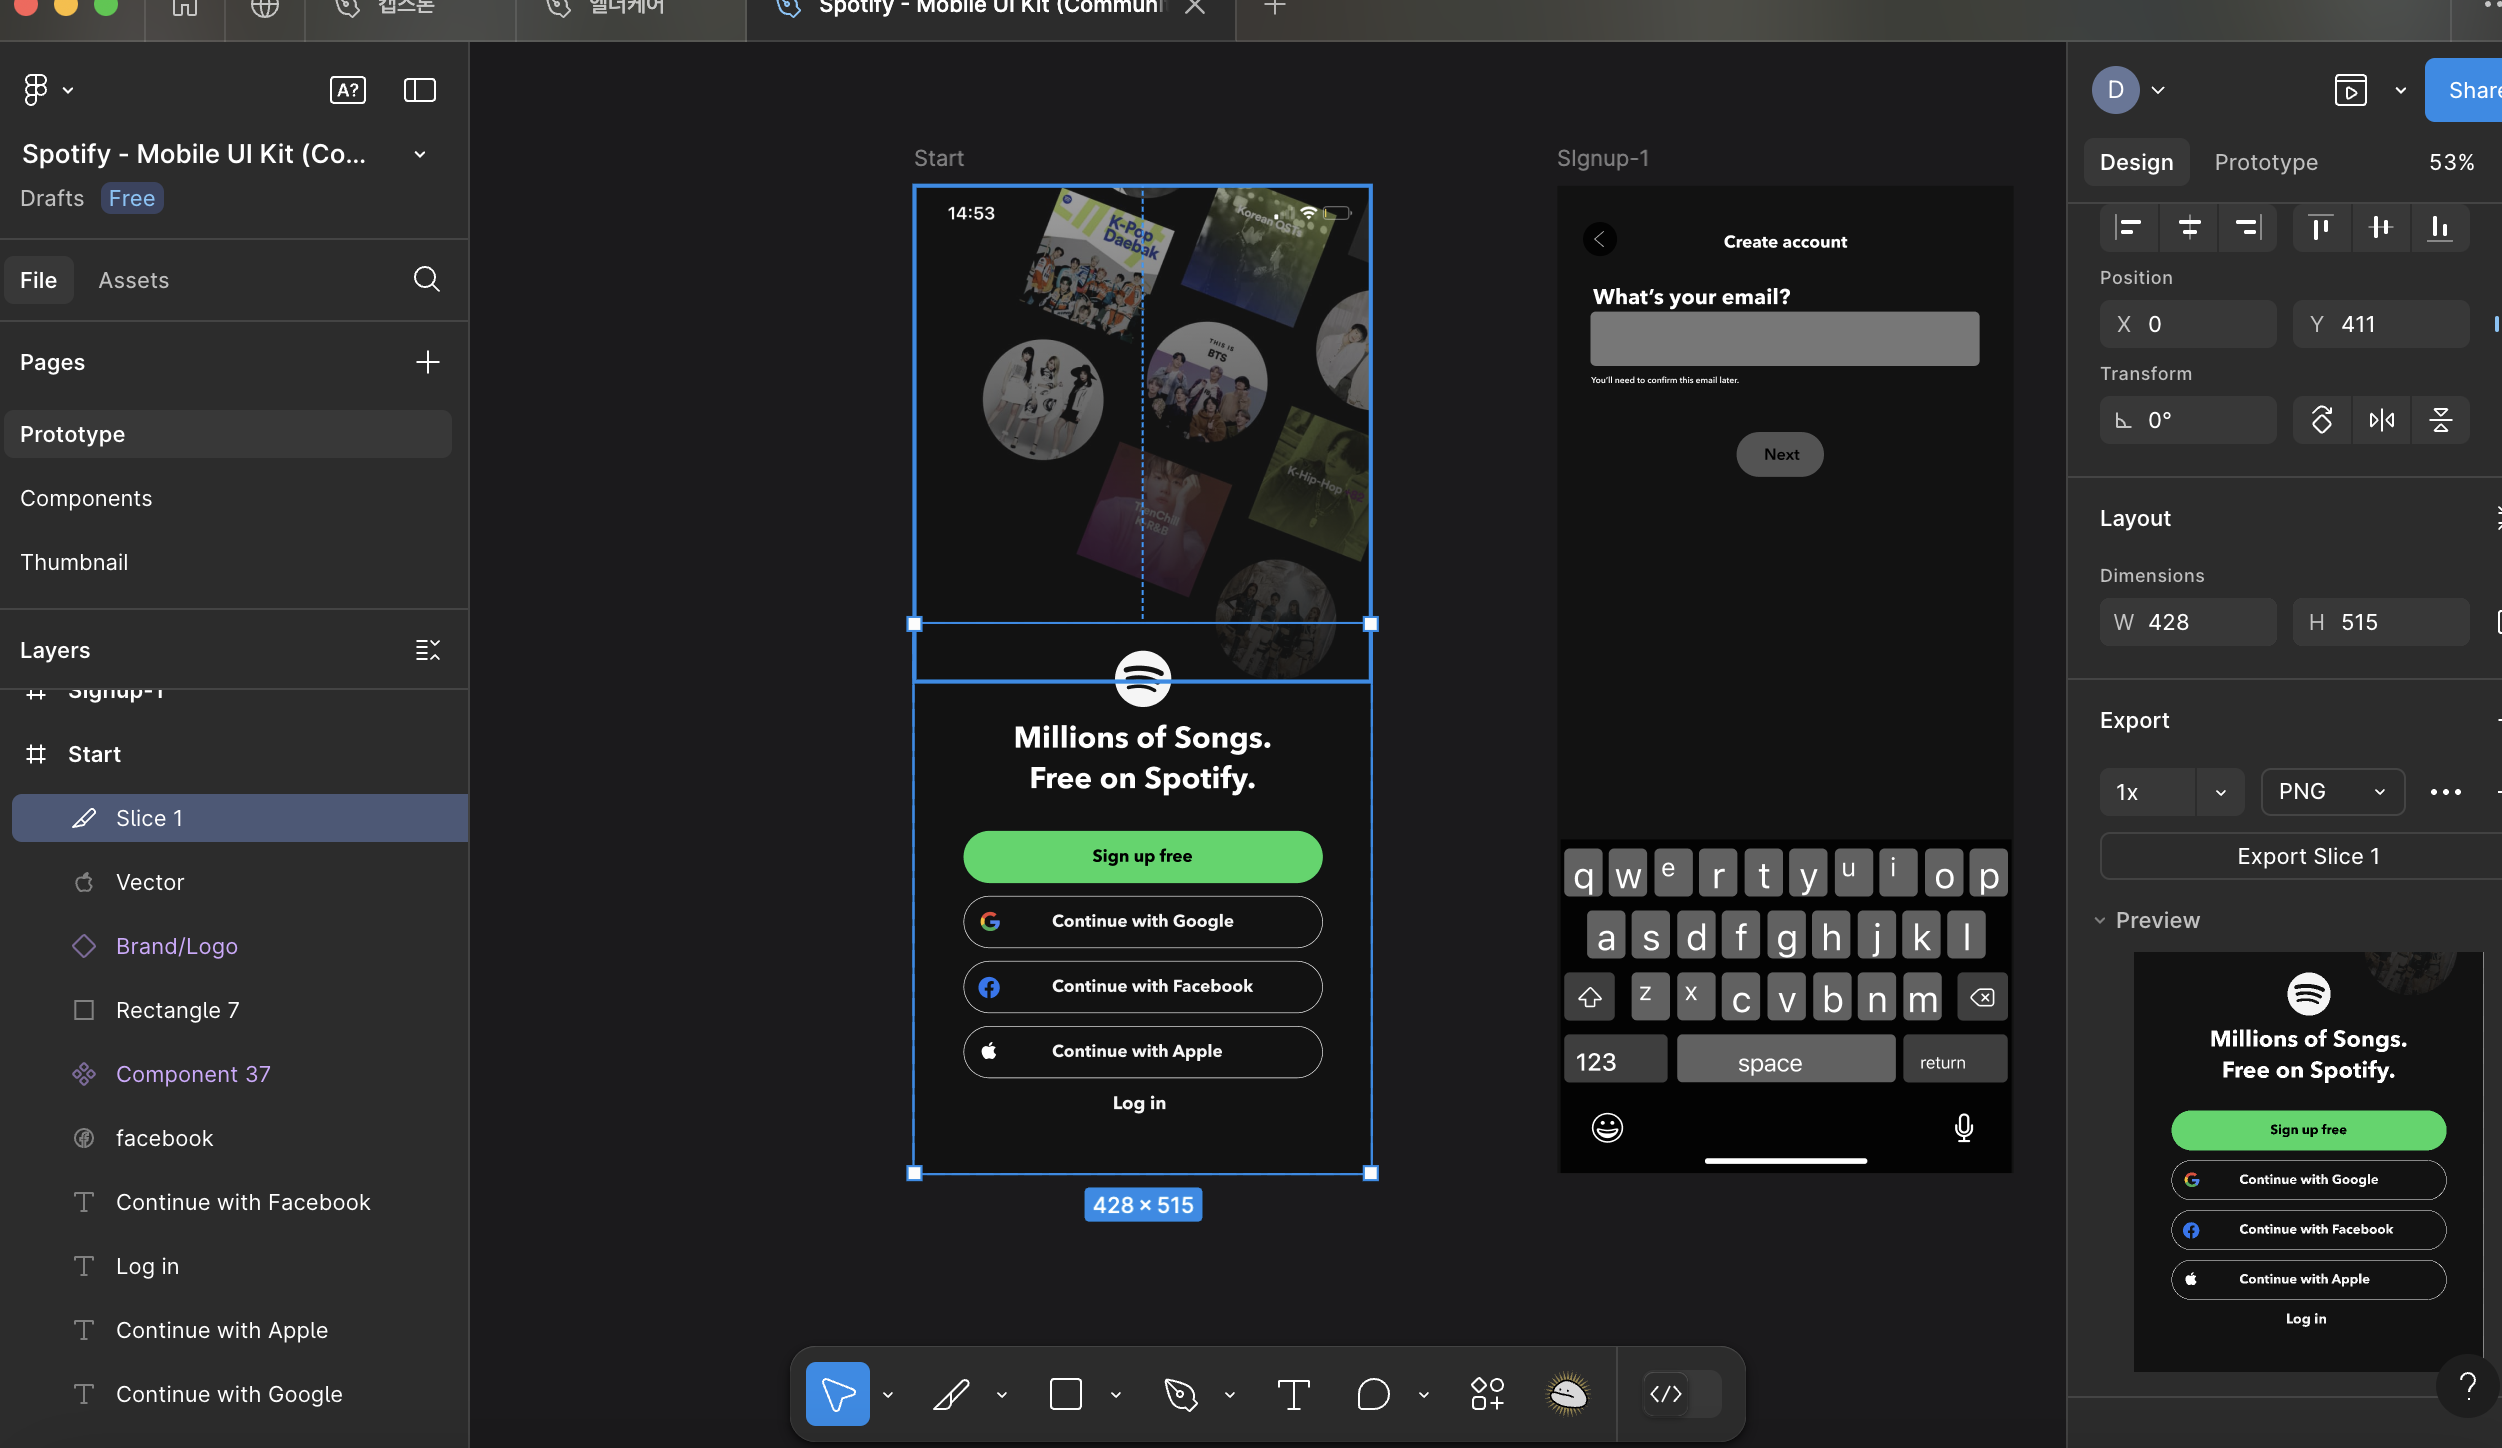Select the Comment tool bubble
The width and height of the screenshot is (2502, 1448).
(x=1373, y=1393)
